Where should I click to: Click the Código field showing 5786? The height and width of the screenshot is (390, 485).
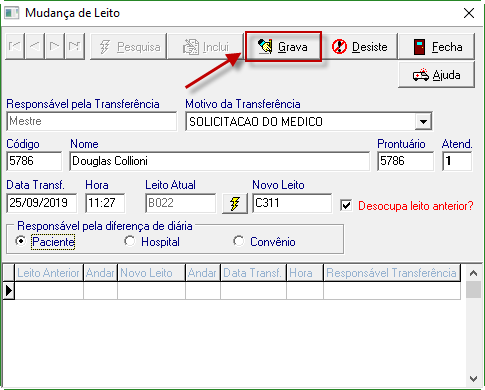point(34,161)
